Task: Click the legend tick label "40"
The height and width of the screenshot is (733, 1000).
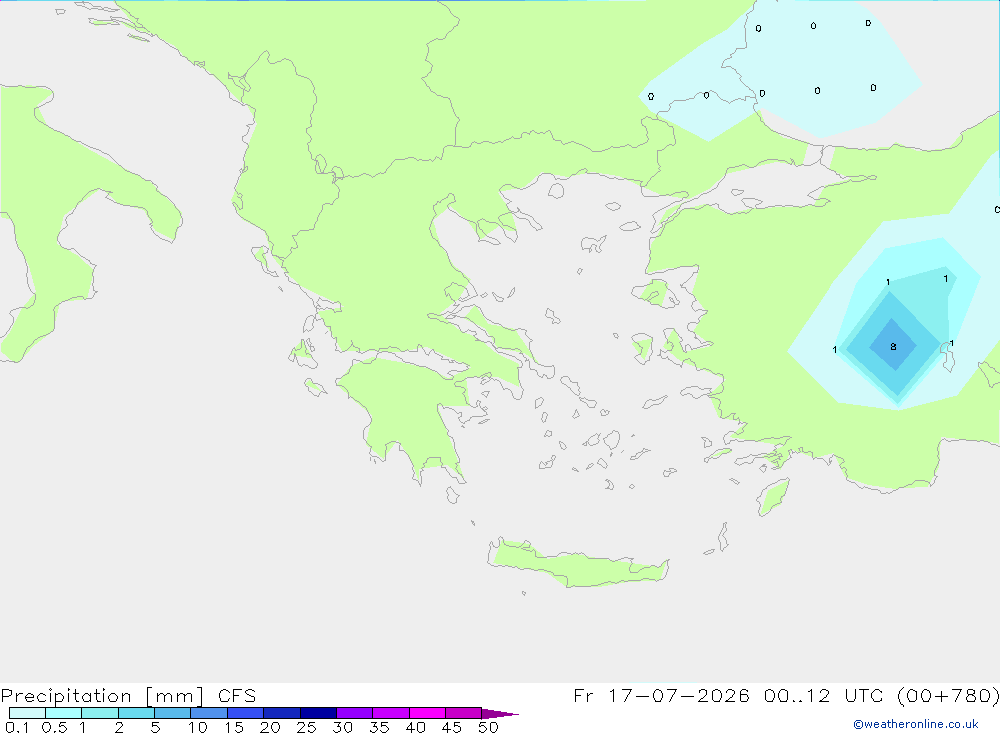Action: (x=415, y=727)
